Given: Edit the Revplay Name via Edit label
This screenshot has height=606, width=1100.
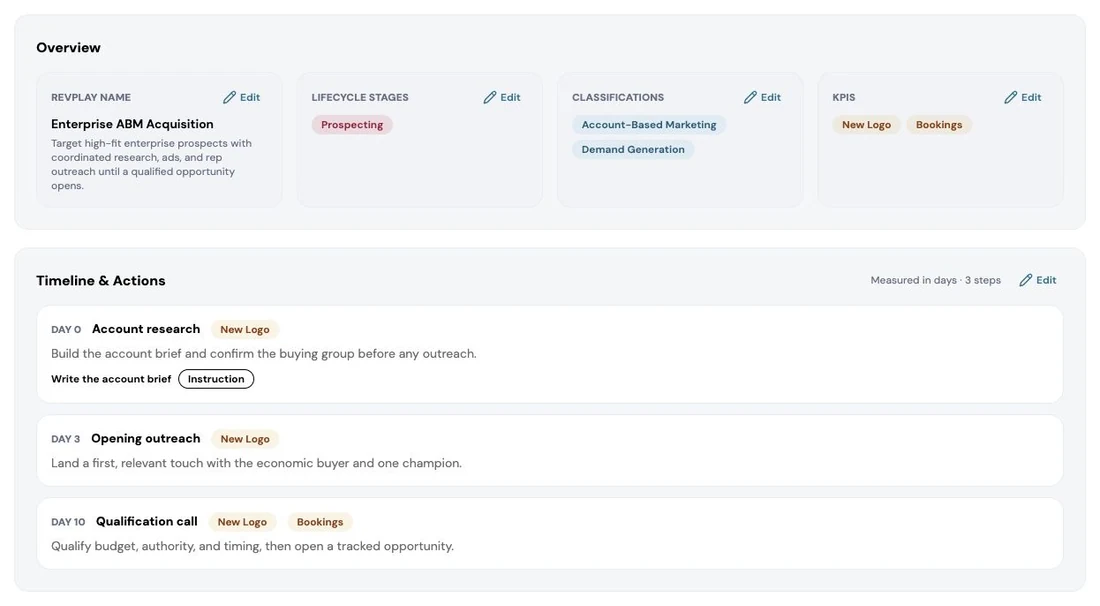Looking at the screenshot, I should pos(250,97).
